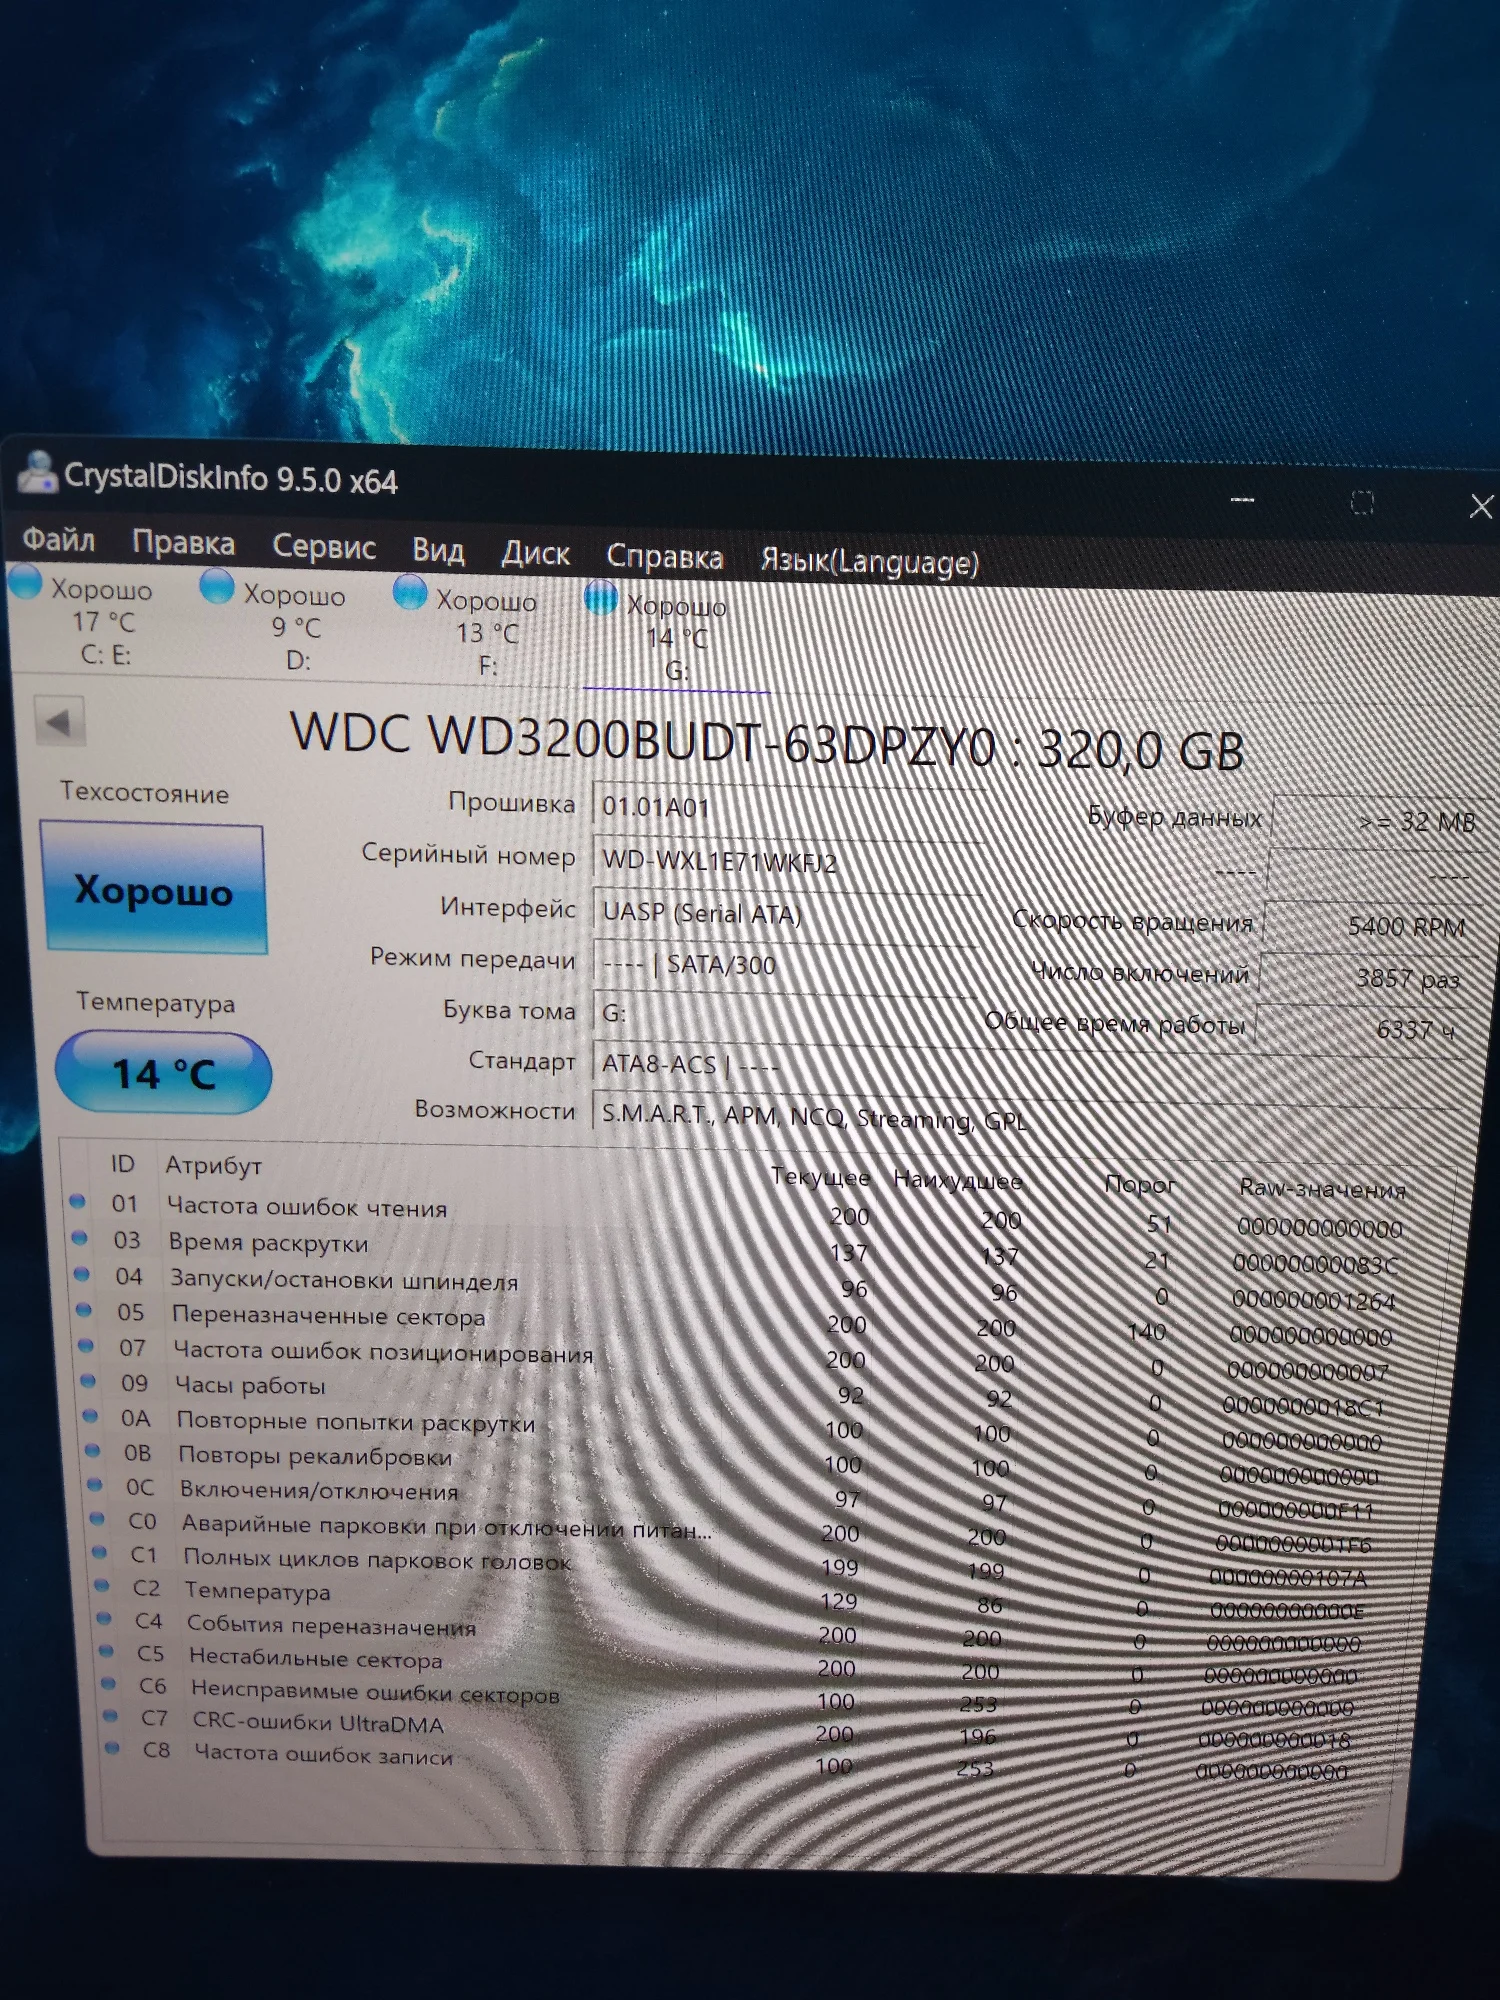Click the status dot for attribute C2

pyautogui.click(x=101, y=1585)
